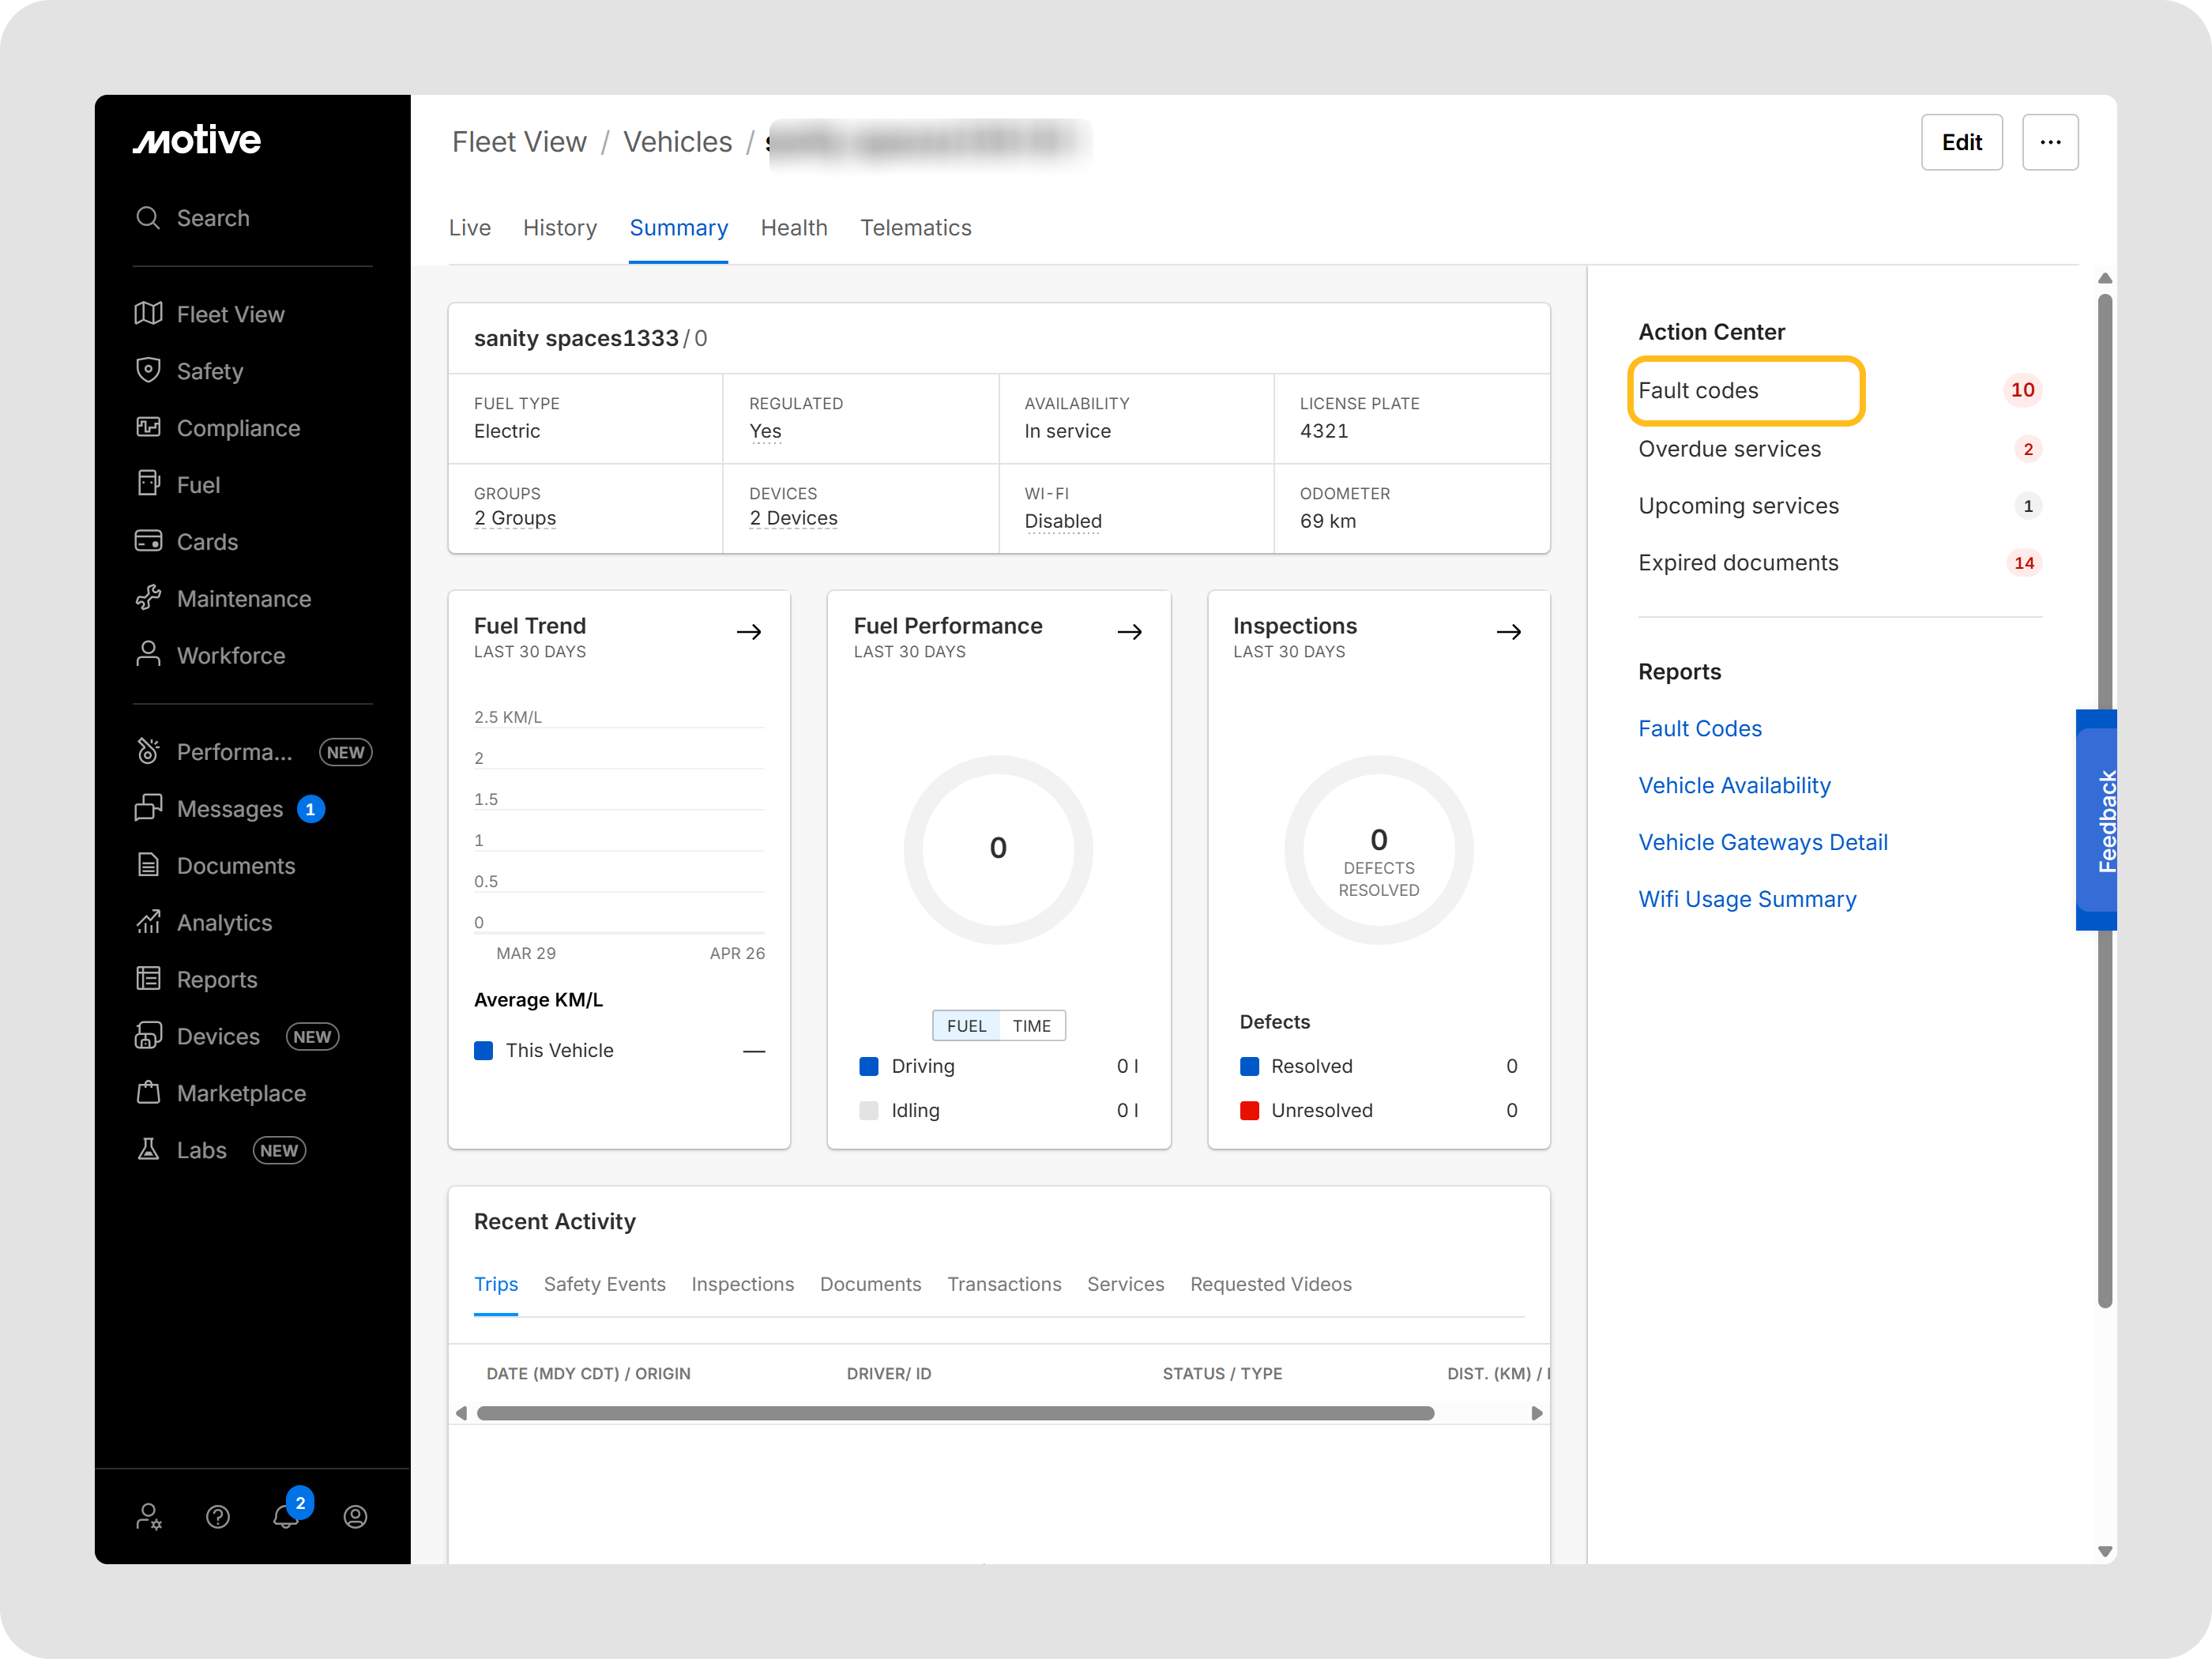Click the 2 Groups link

pyautogui.click(x=515, y=518)
